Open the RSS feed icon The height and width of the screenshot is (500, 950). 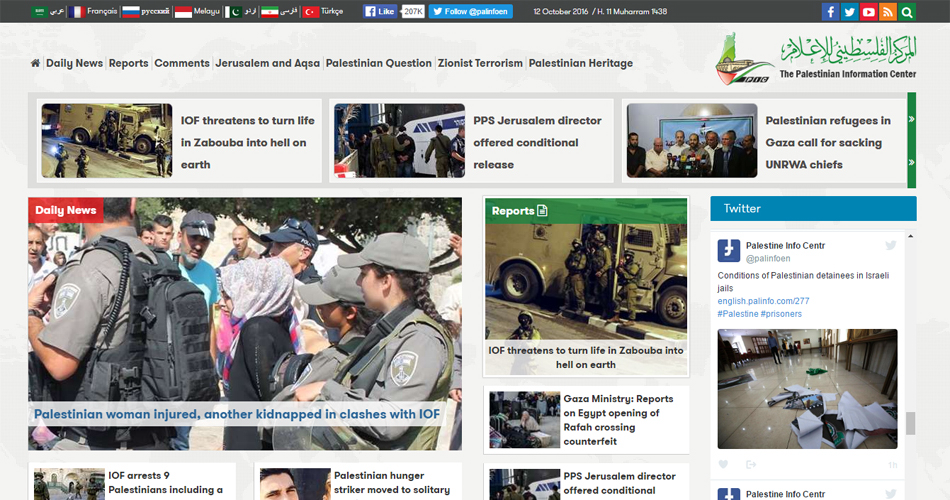[888, 12]
